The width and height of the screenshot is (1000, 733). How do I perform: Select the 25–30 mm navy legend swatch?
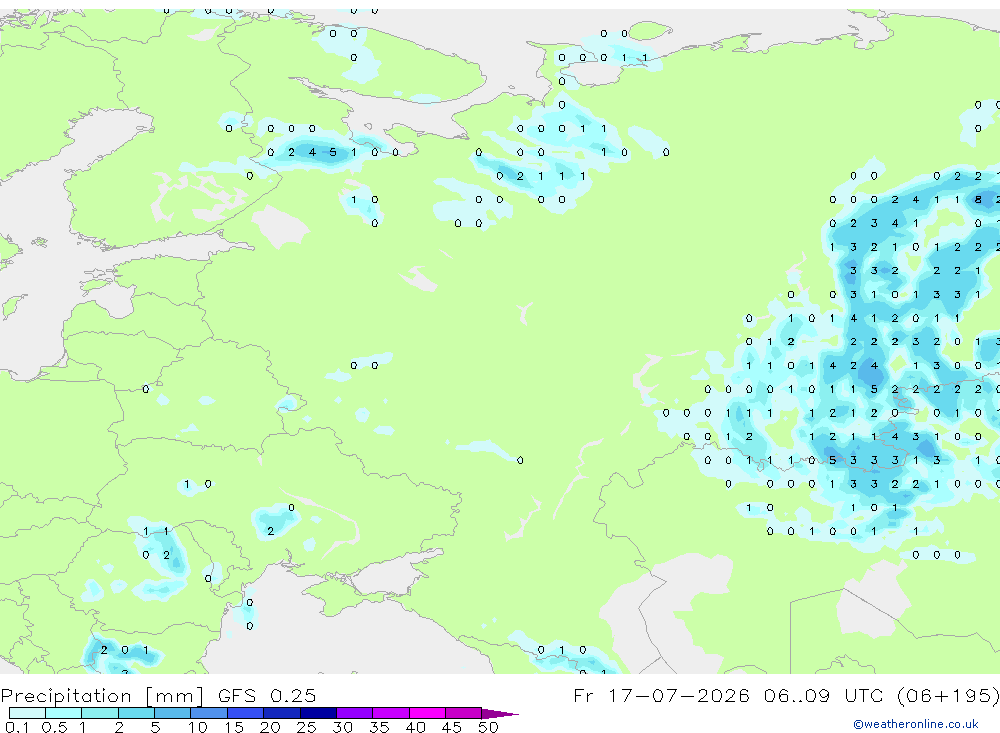(318, 713)
